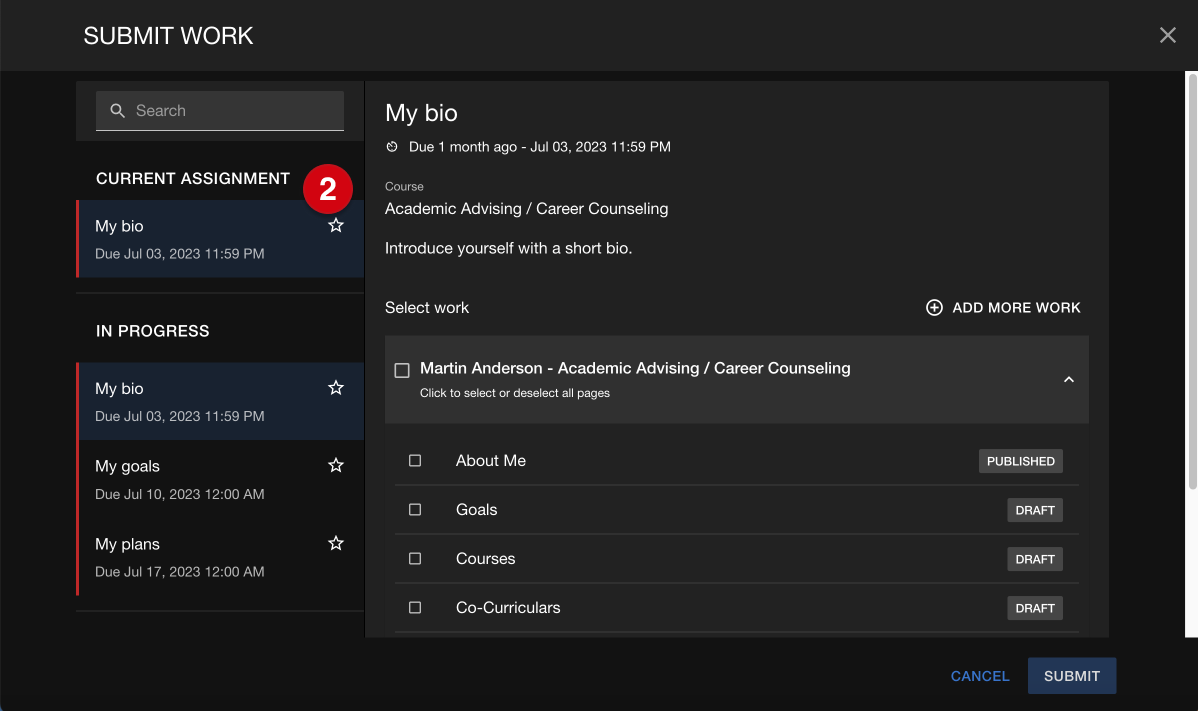The height and width of the screenshot is (711, 1200).
Task: Click the 'Due 1 month ago' date text
Action: 540,147
